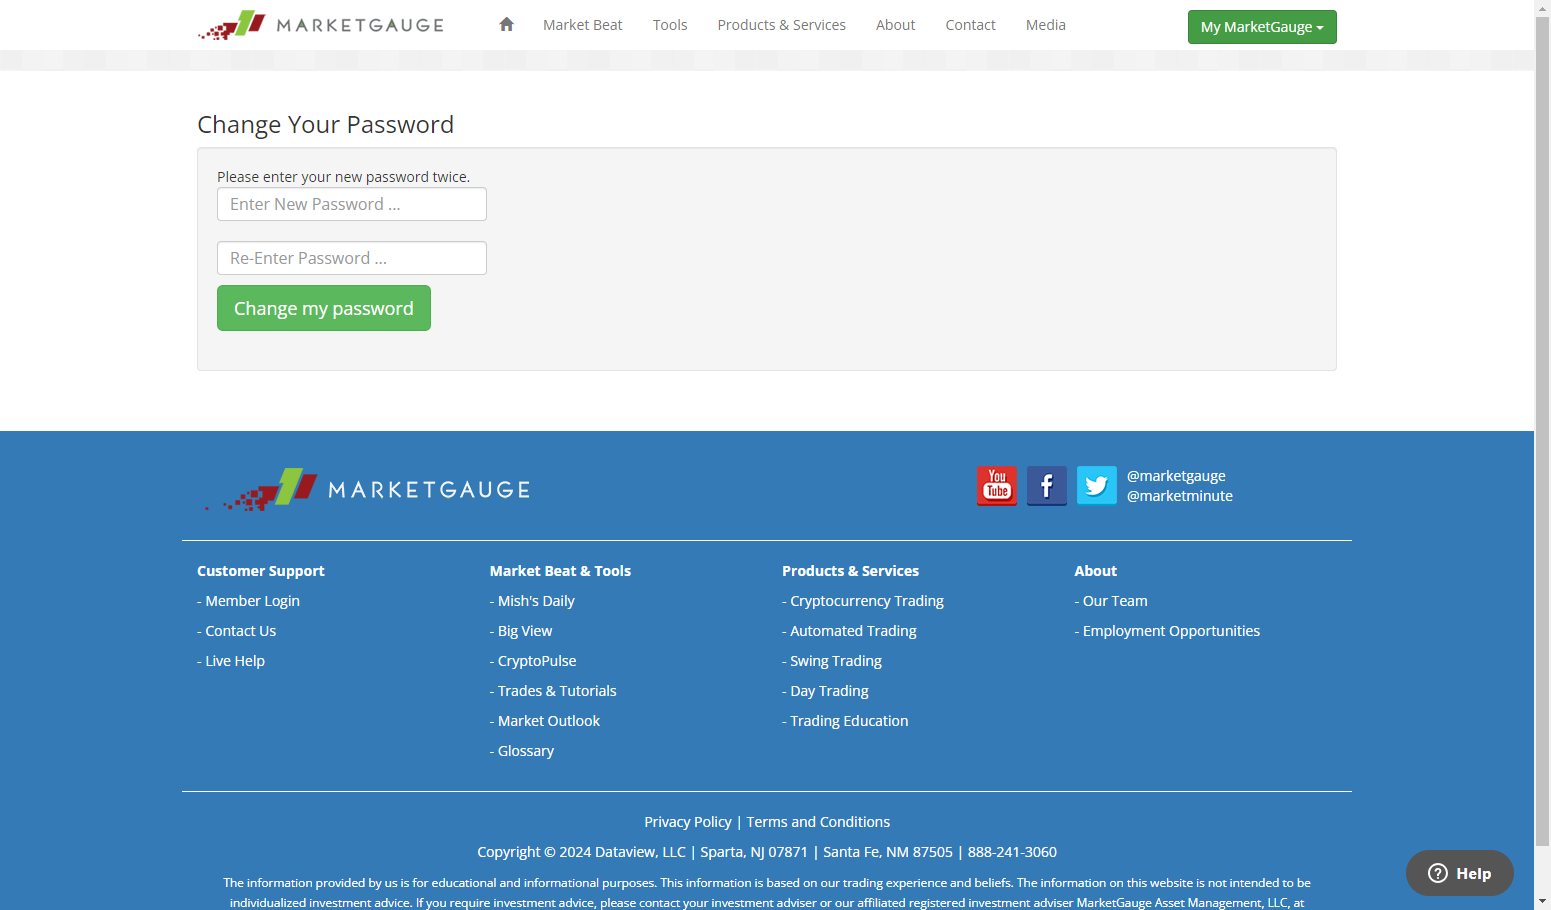Open the Swing Trading link
The width and height of the screenshot is (1551, 910).
836,661
